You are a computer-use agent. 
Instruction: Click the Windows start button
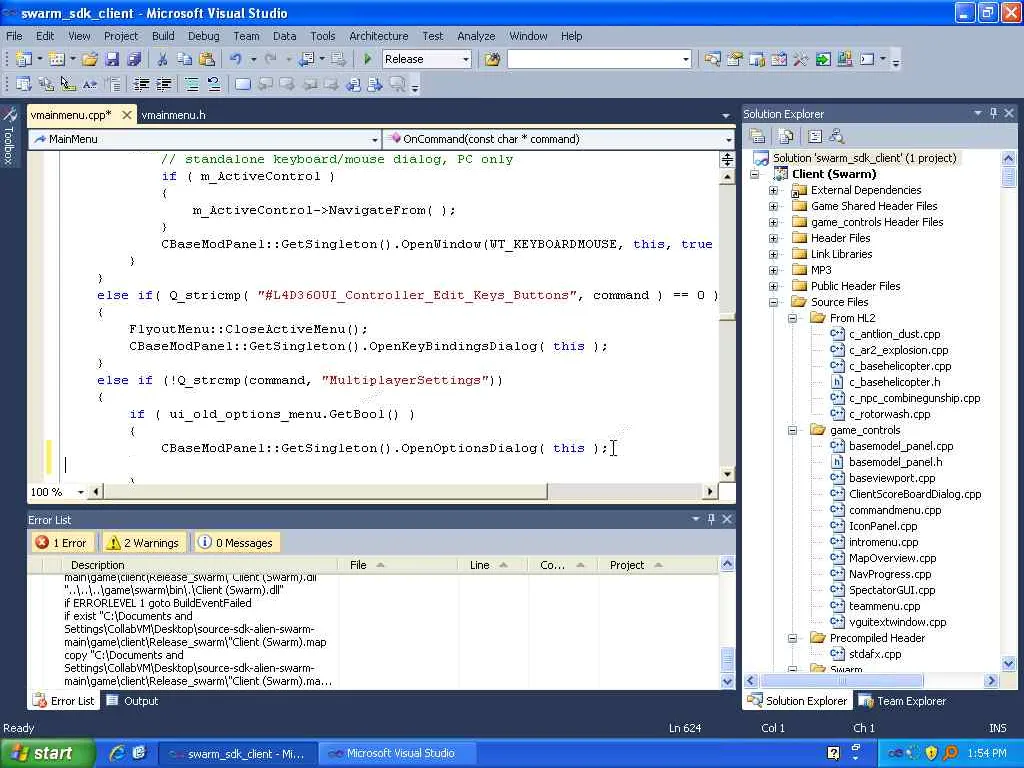46,753
